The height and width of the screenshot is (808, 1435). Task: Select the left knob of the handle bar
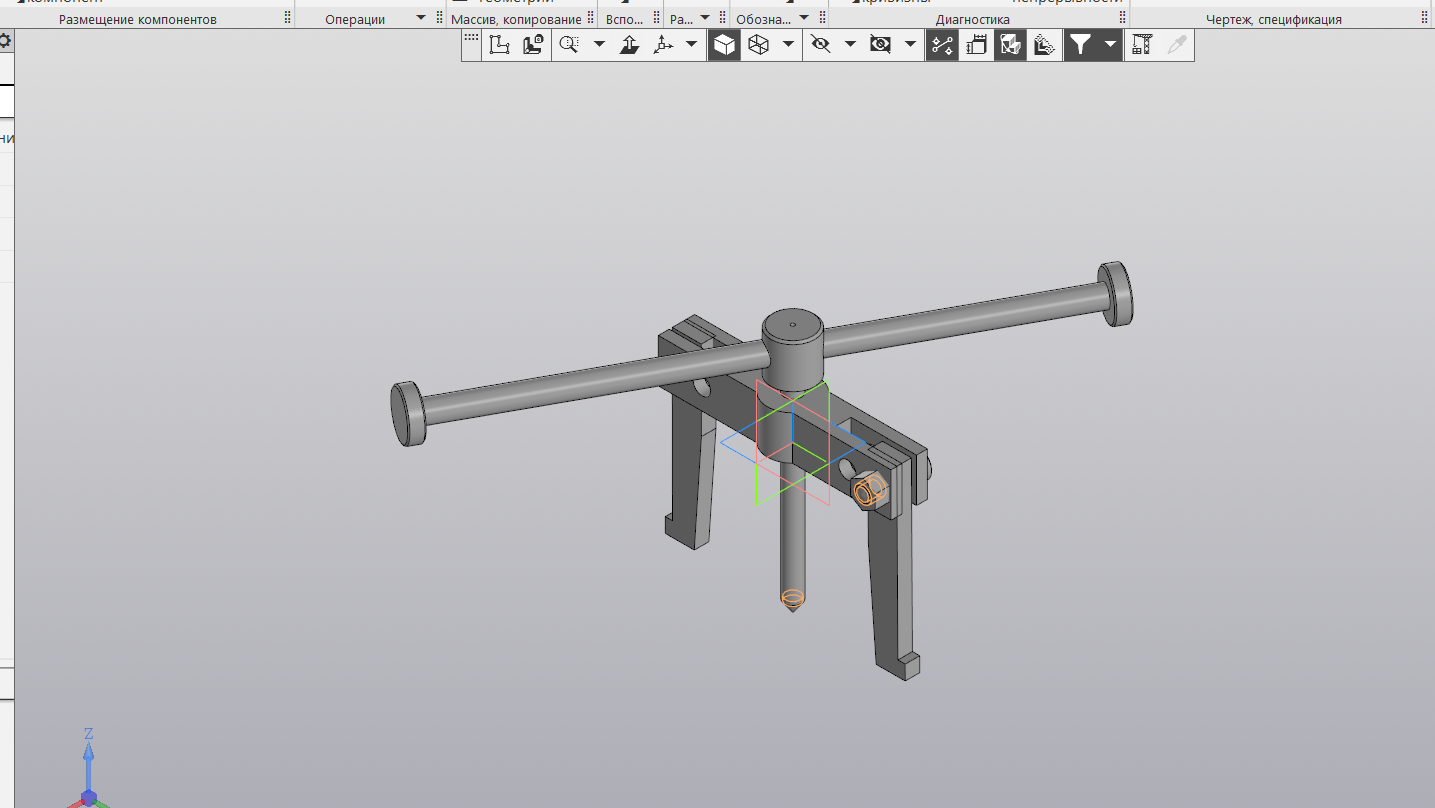(406, 413)
